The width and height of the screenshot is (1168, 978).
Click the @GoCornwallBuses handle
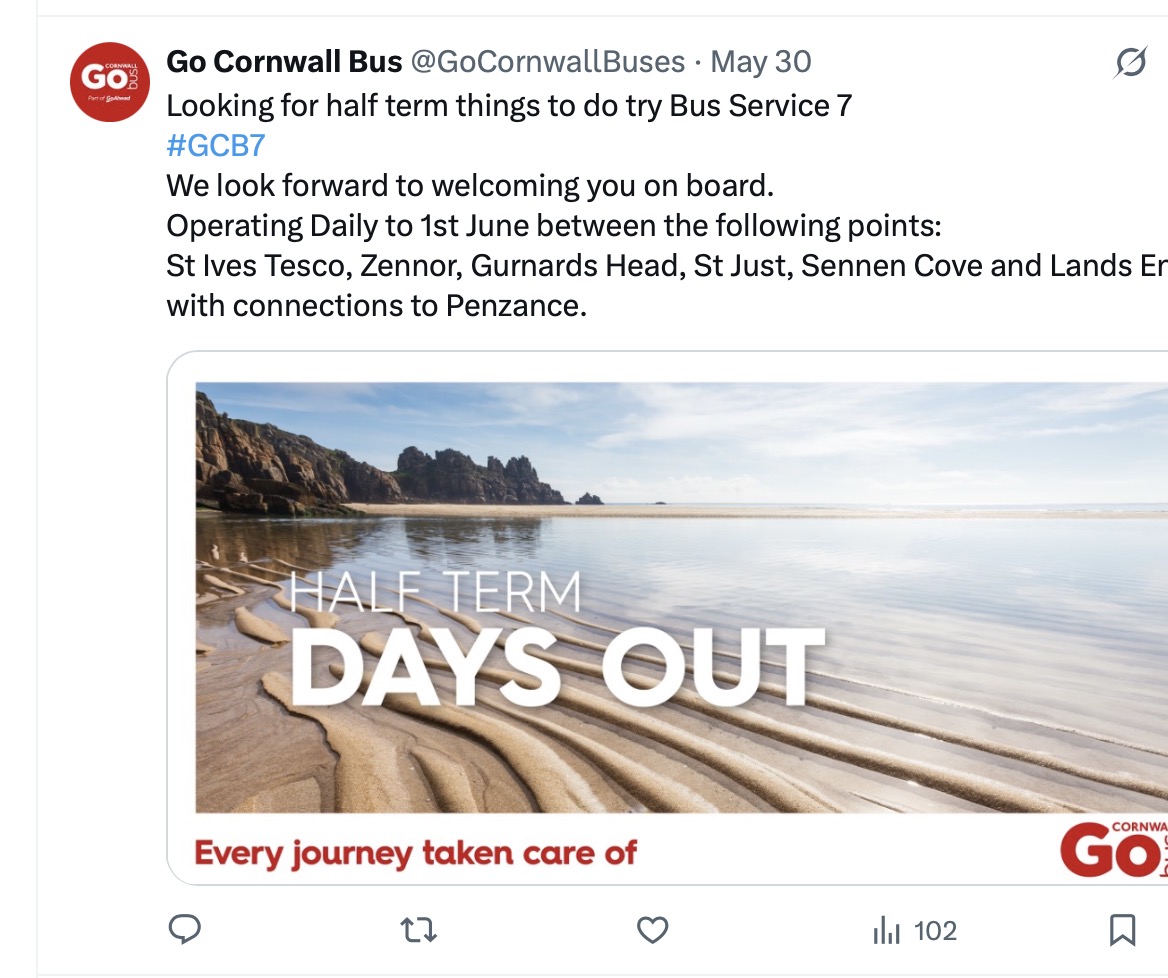[546, 62]
